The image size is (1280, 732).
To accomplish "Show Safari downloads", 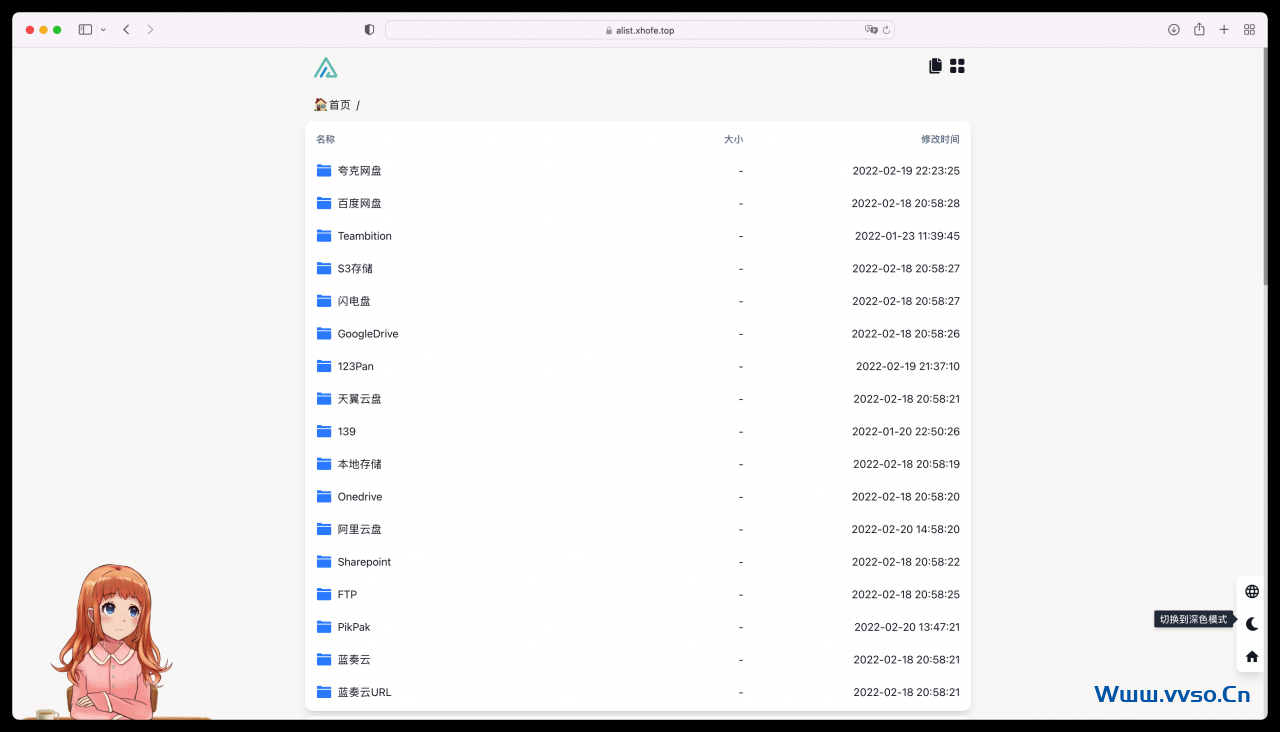I will coord(1173,29).
